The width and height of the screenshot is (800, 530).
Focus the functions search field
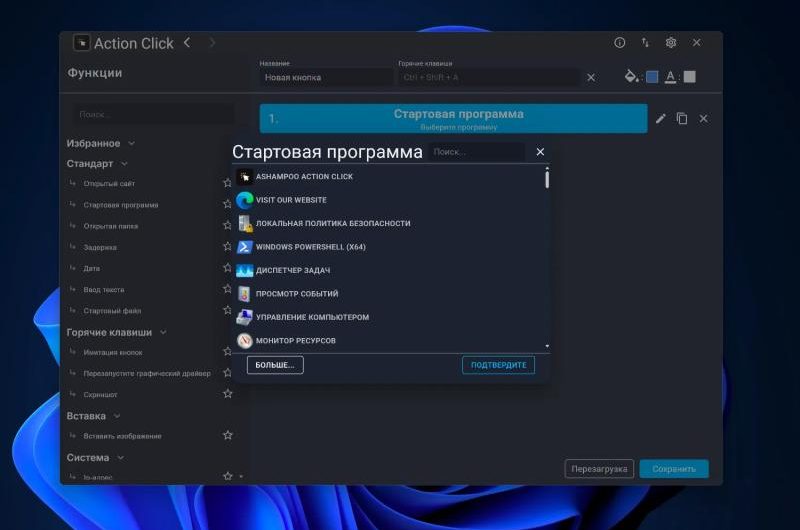[x=154, y=114]
